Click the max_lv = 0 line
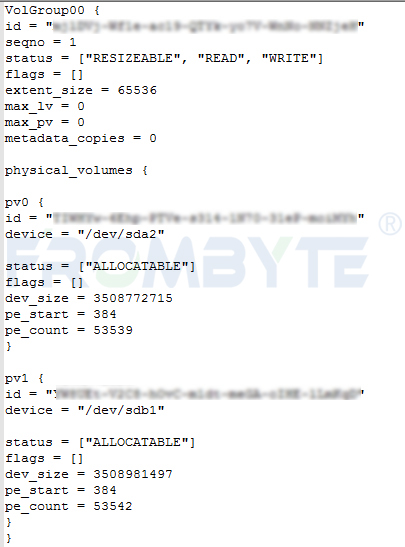Screen dimensions: 405x547 (45, 106)
